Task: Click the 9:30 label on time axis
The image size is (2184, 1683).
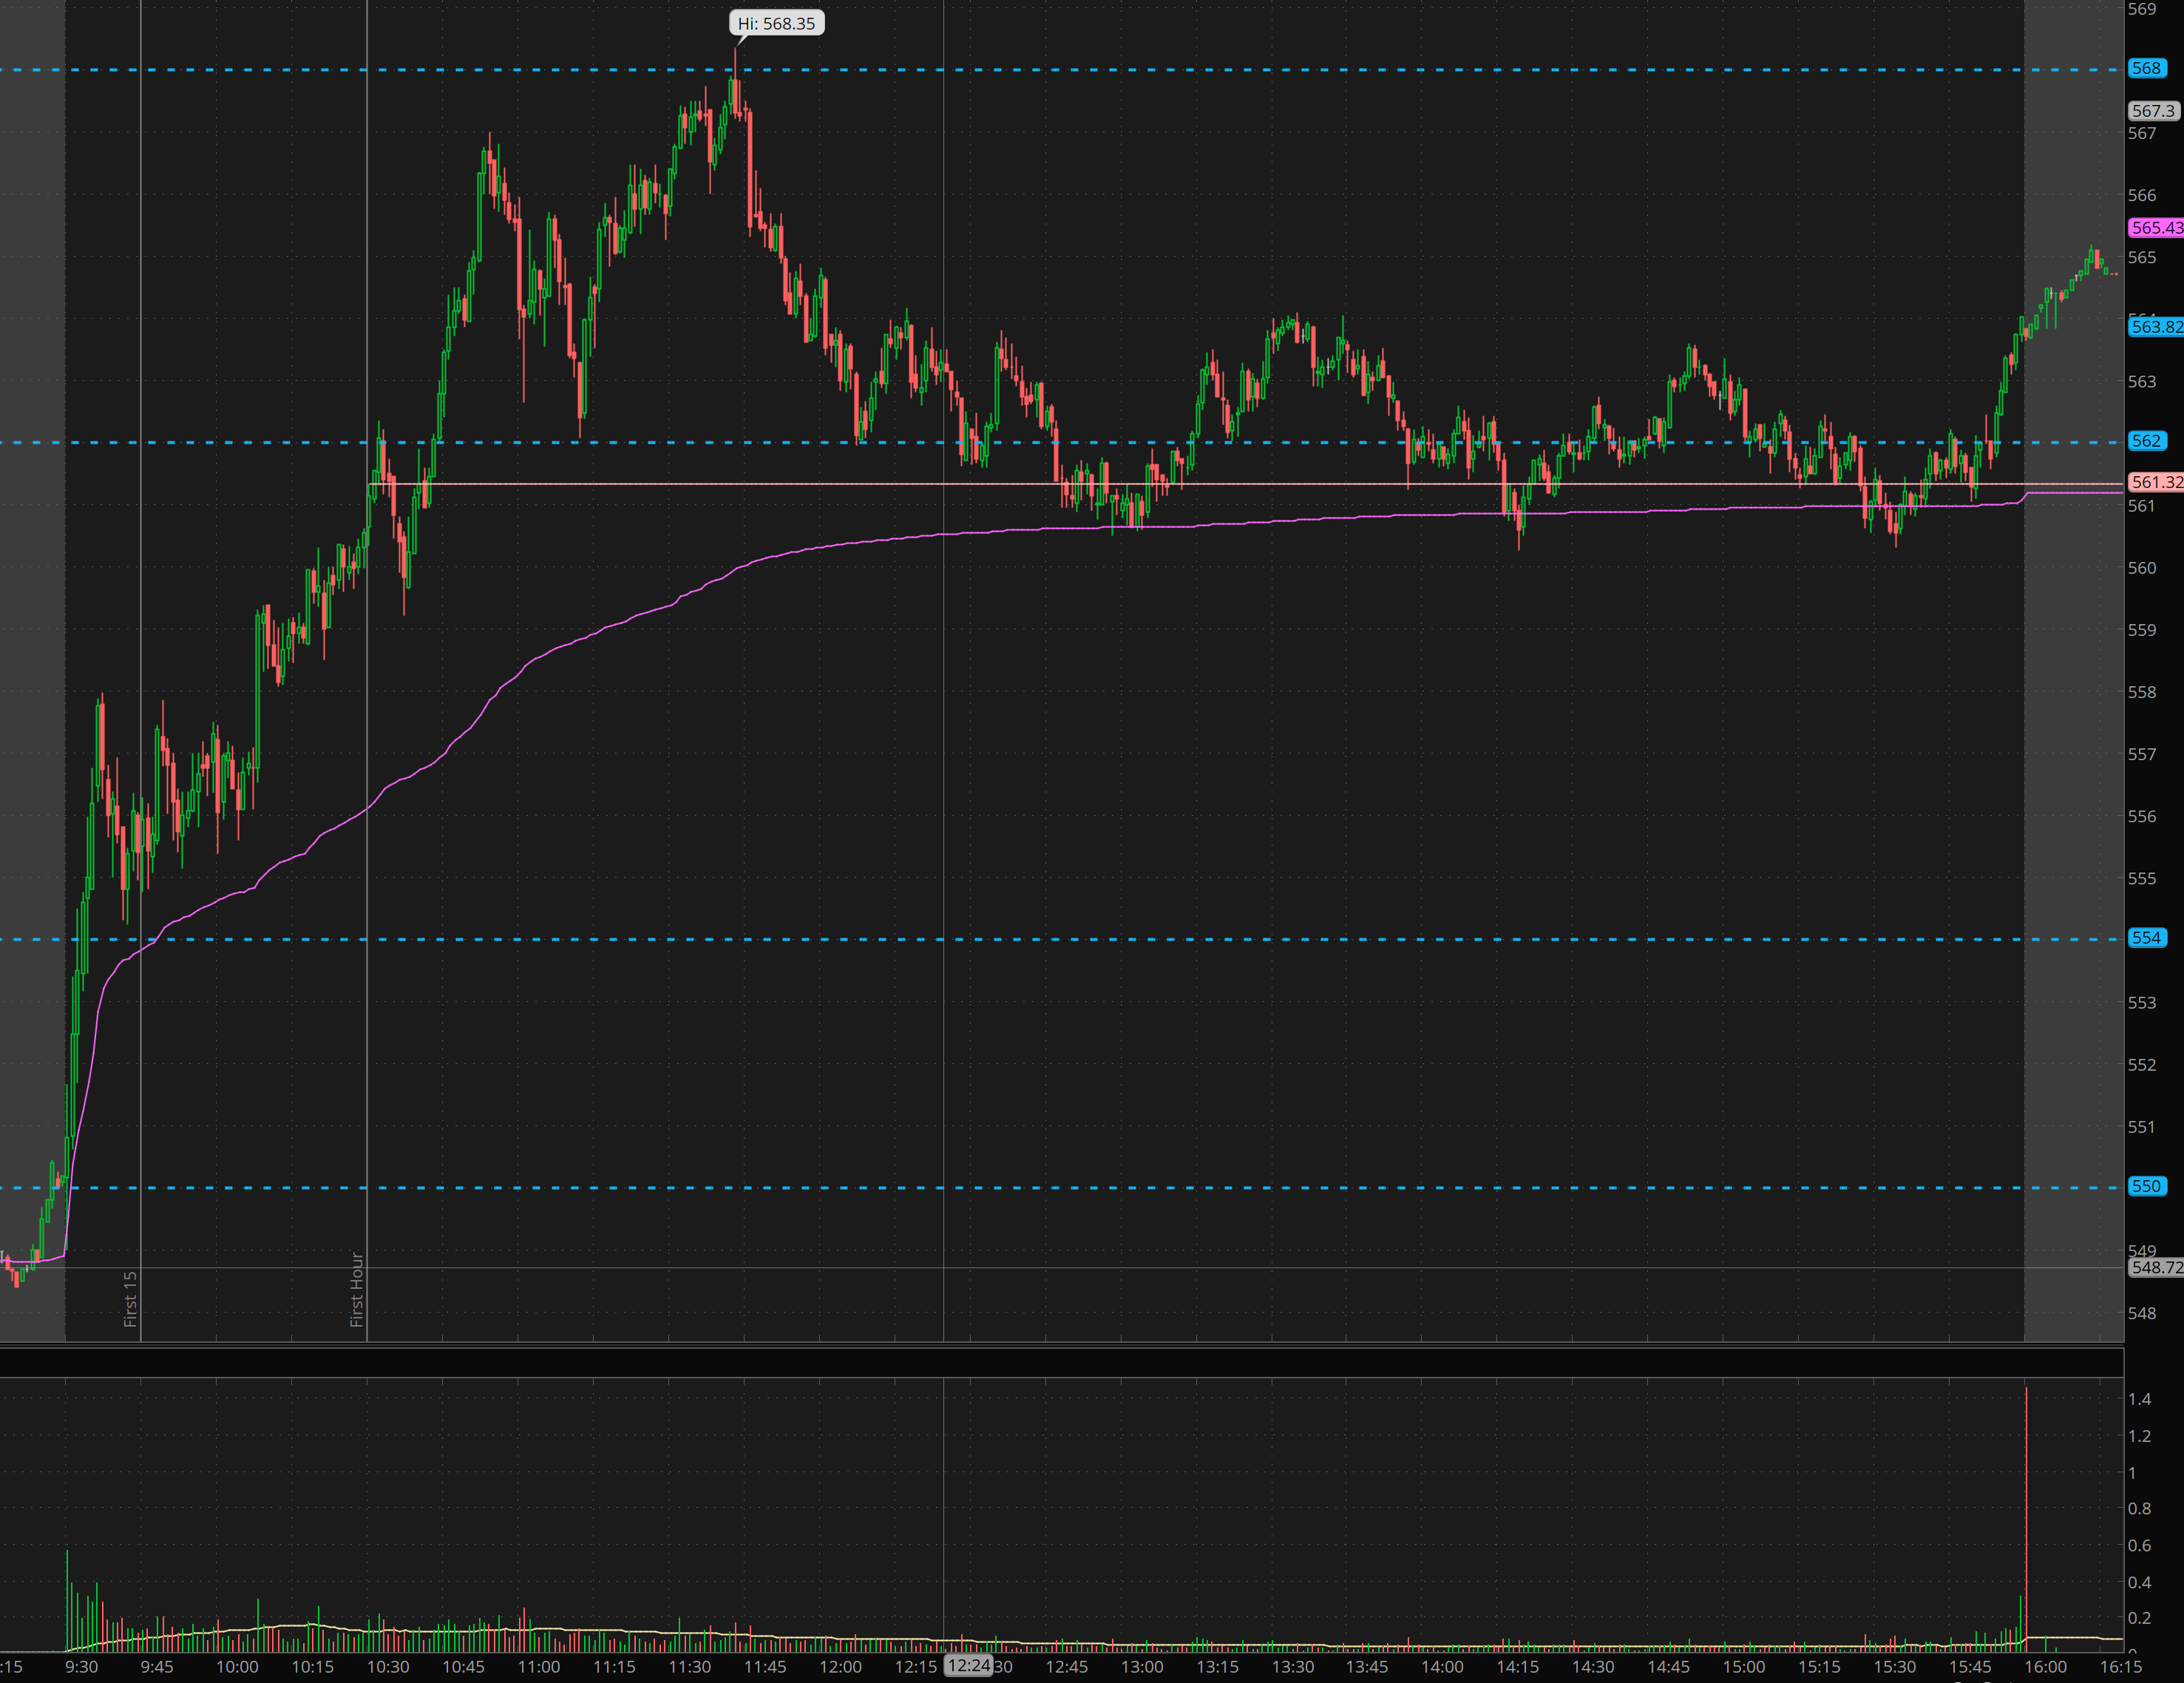Action: point(82,1667)
